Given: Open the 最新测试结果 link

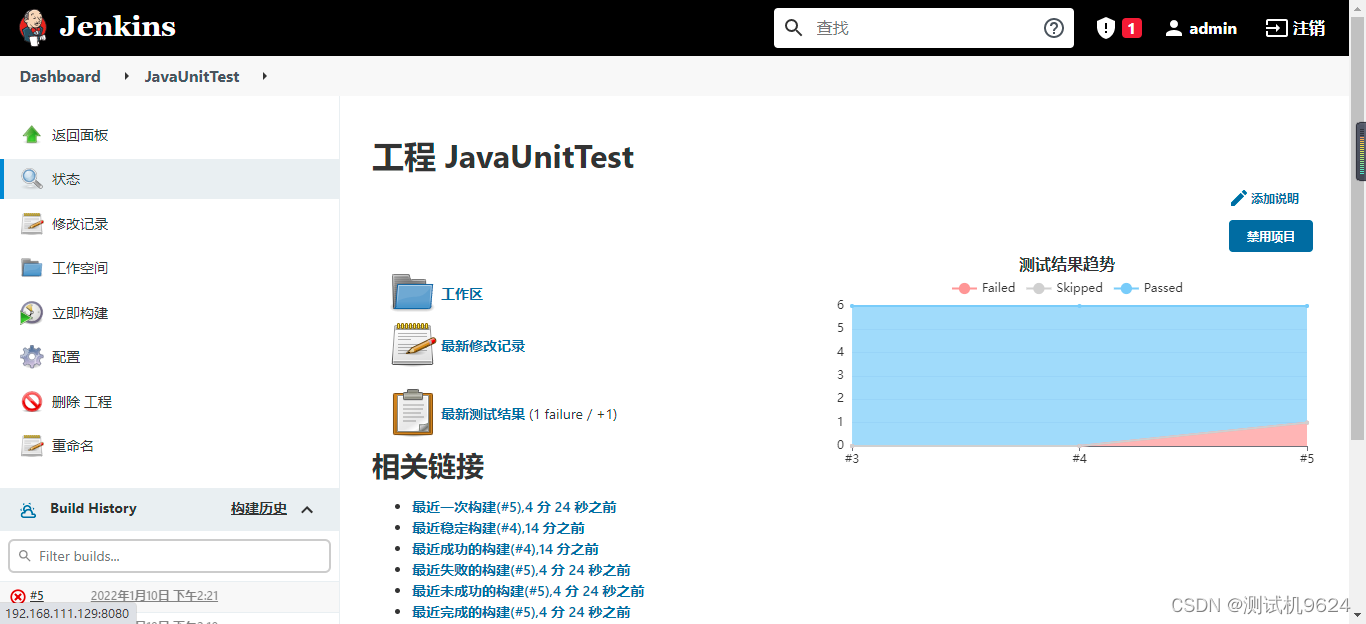Looking at the screenshot, I should (483, 414).
